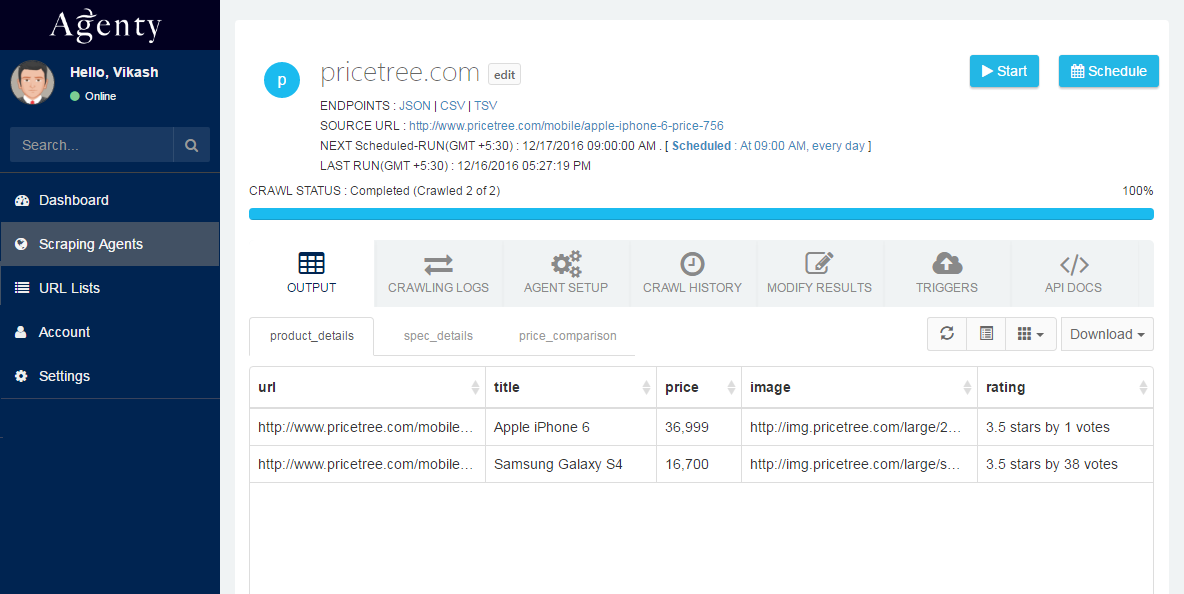The width and height of the screenshot is (1184, 594).
Task: Focus the sidebar Search field
Action: coord(91,145)
